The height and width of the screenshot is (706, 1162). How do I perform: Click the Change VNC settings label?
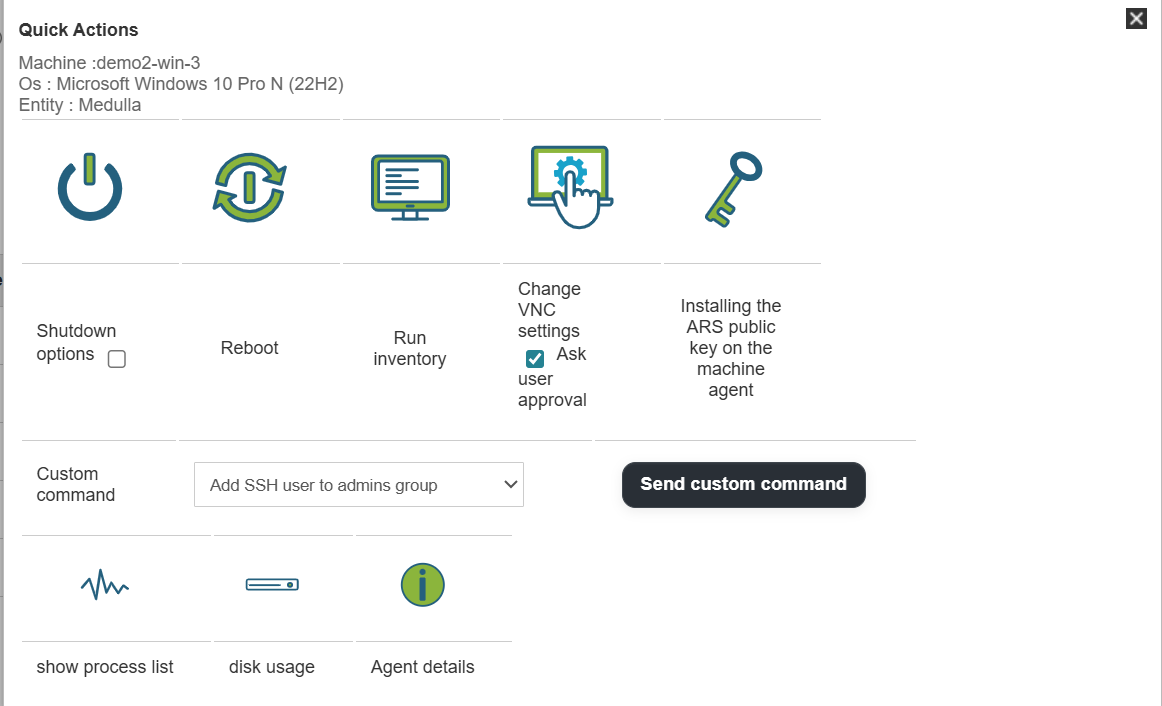pos(549,309)
